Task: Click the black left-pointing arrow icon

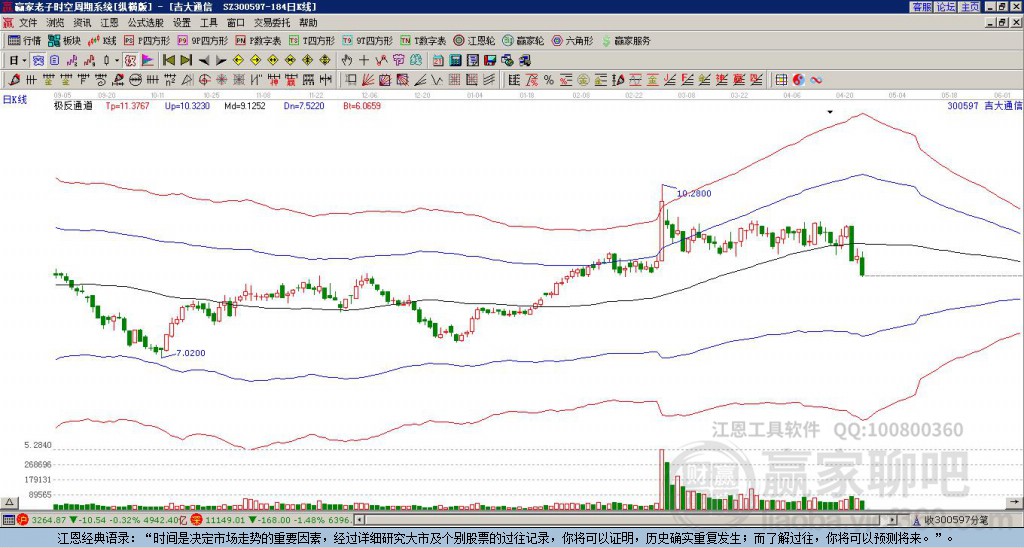Action: 204,61
